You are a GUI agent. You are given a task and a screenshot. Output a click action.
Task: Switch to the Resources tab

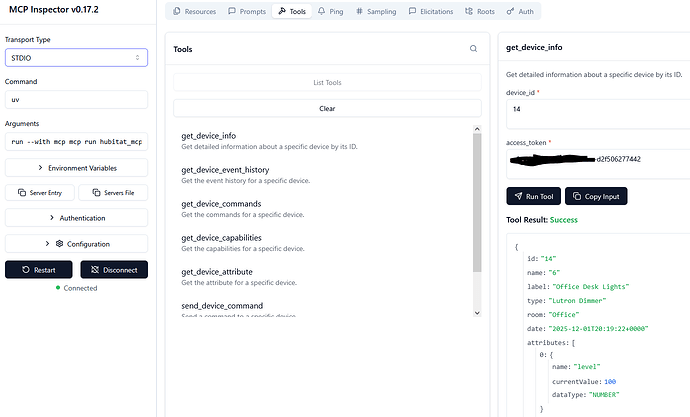pos(194,11)
